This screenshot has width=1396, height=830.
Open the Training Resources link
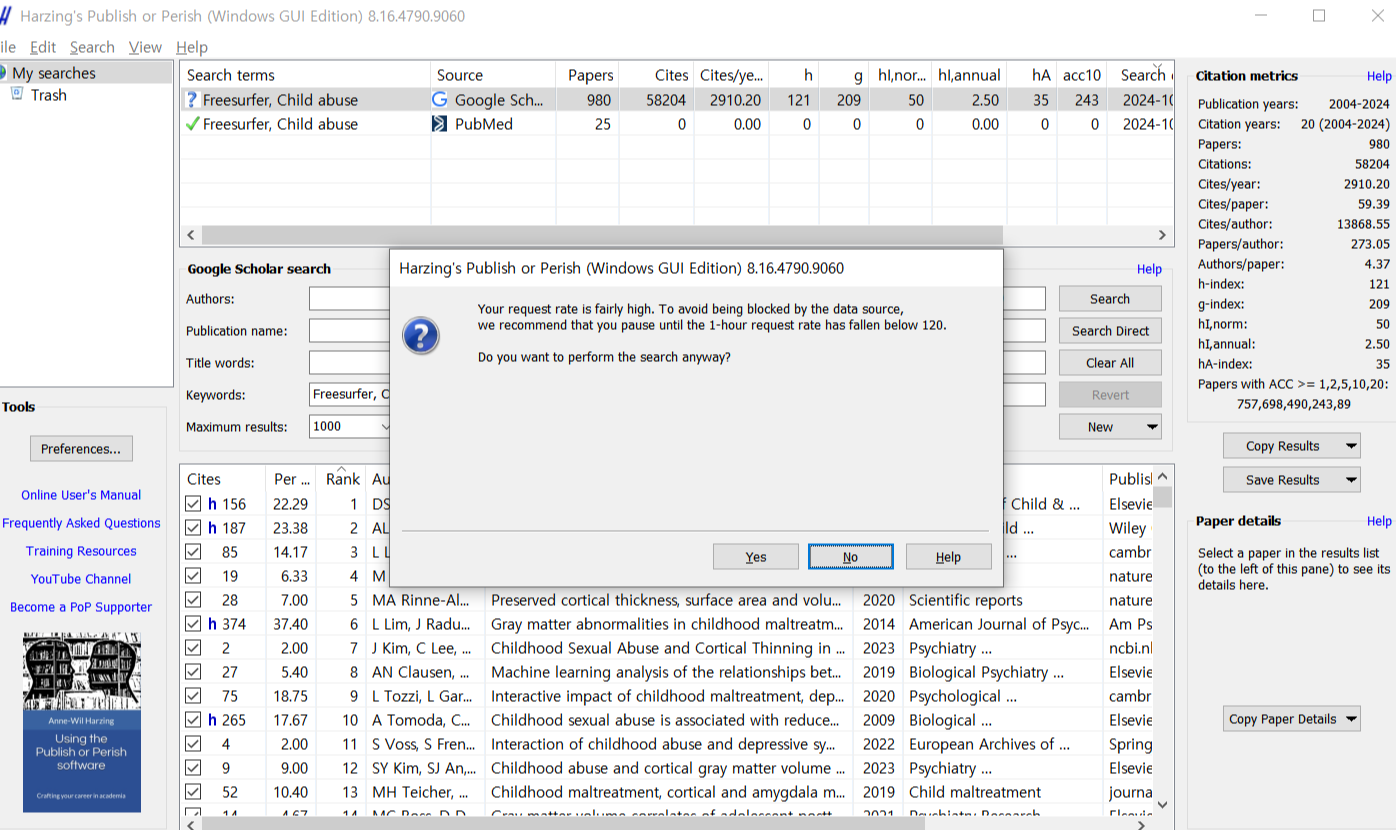coord(81,551)
